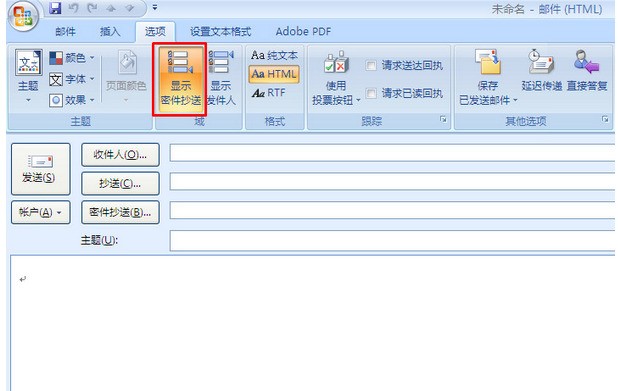Viewport: 618px width, 391px height.
Task: Click in the 主题(U) subject field
Action: pos(393,241)
